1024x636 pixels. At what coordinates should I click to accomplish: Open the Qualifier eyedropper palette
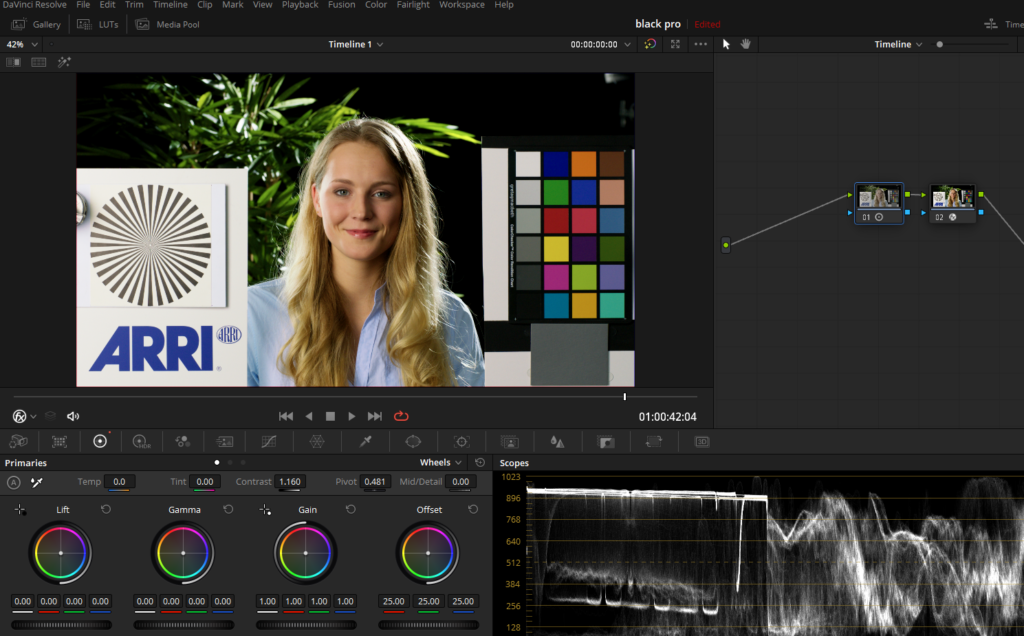(366, 442)
